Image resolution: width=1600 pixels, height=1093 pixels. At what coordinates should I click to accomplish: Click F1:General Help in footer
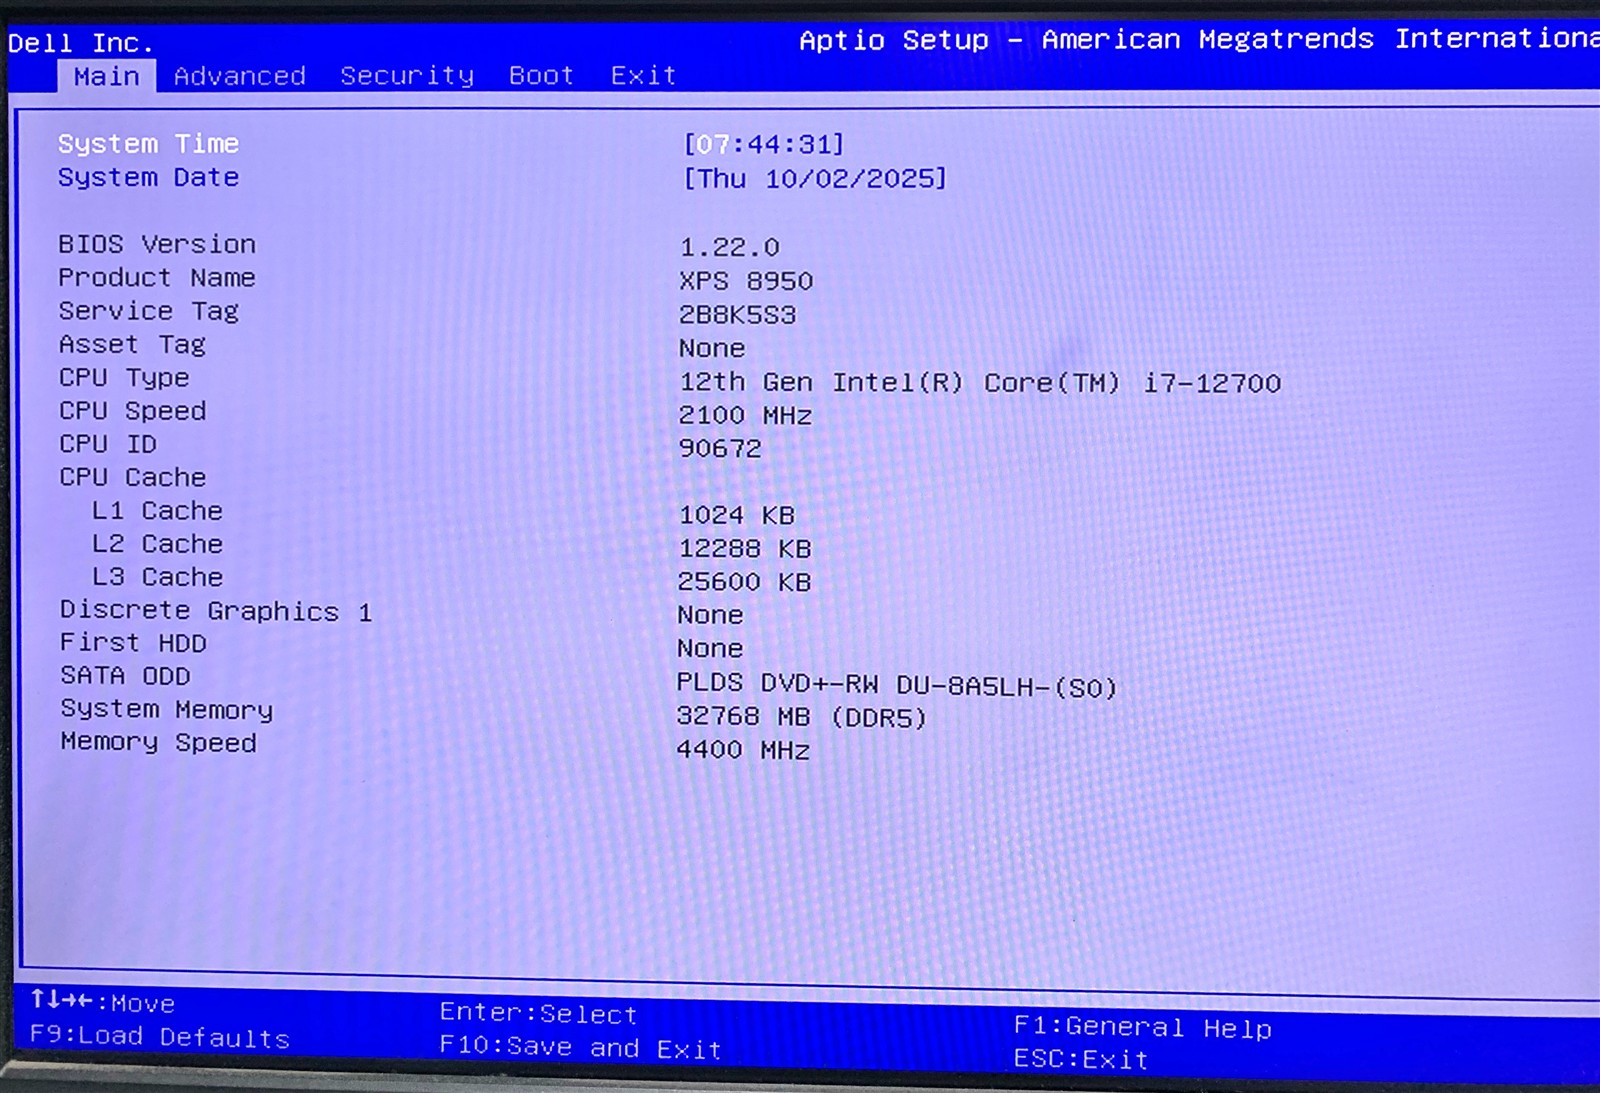1142,1027
